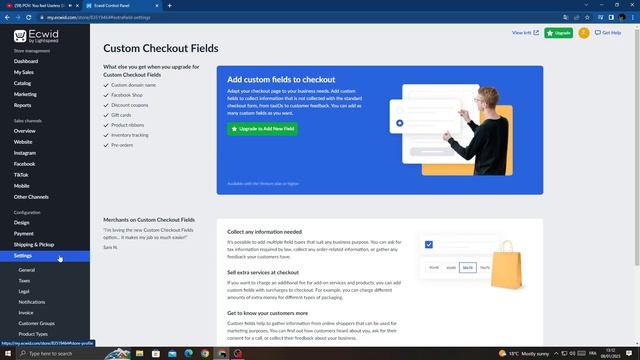
Task: Open Google Chrome from taskbar
Action: [x=205, y=353]
